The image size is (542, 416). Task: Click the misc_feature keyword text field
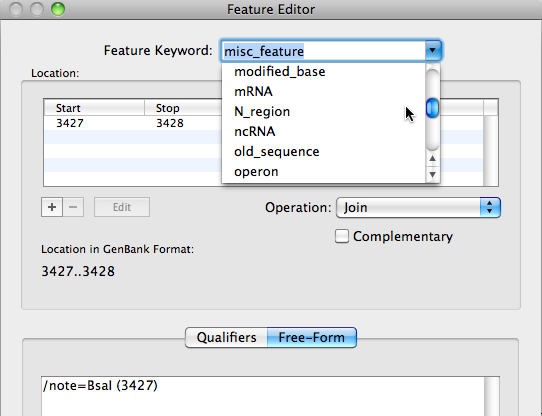(x=323, y=51)
